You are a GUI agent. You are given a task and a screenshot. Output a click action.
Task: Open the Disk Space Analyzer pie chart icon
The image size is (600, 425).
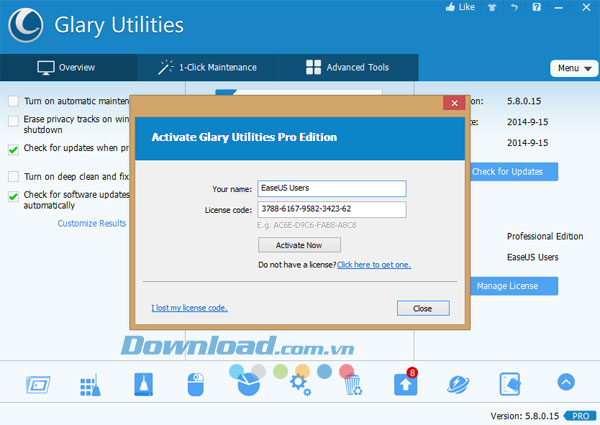click(248, 384)
